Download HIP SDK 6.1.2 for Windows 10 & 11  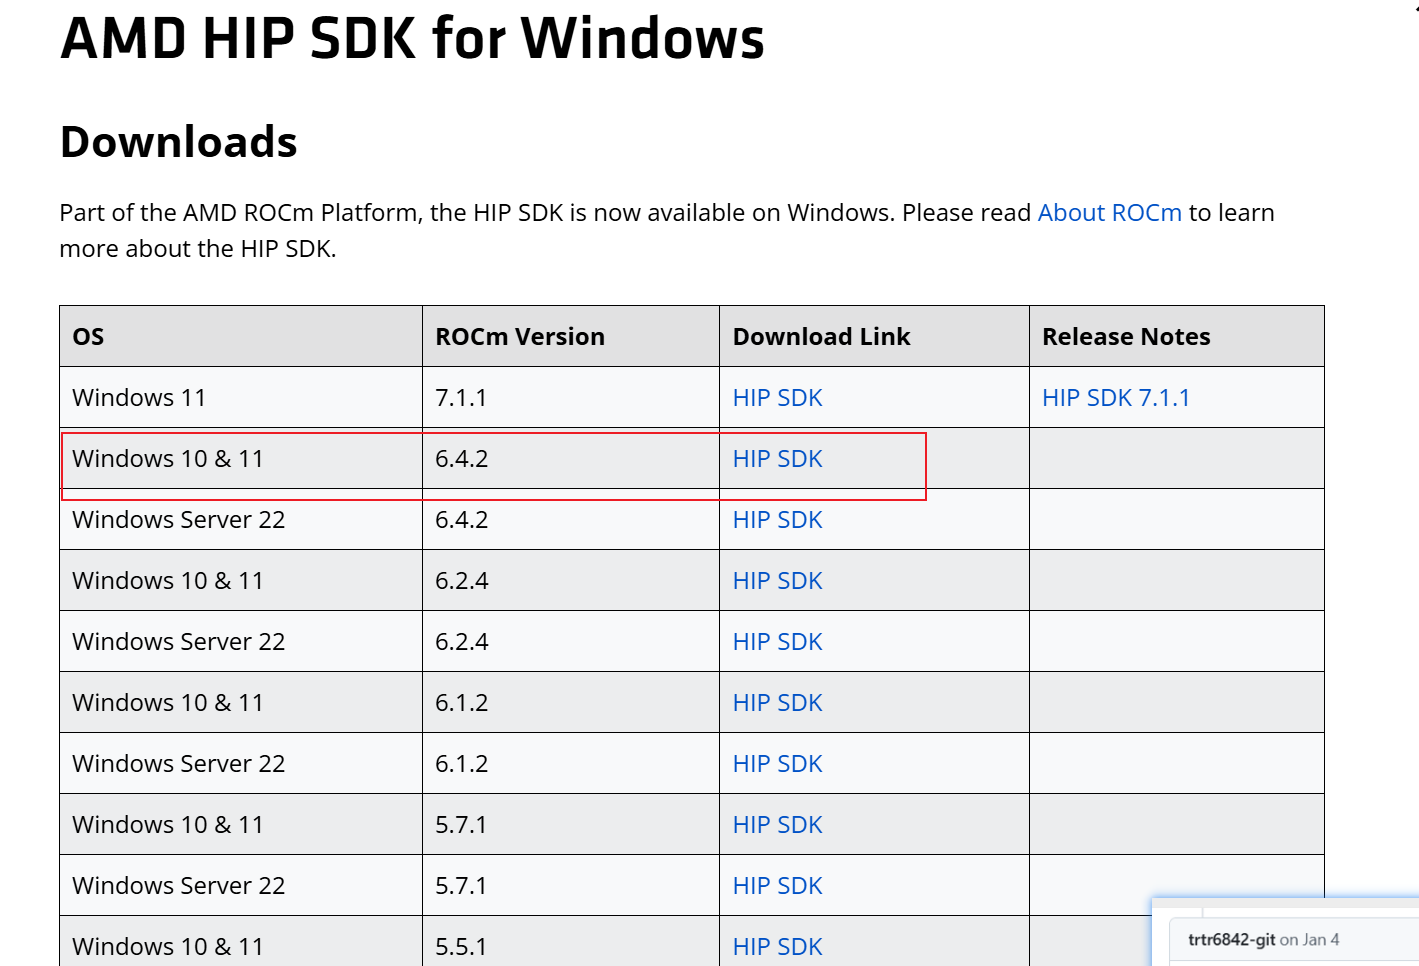[x=777, y=703]
